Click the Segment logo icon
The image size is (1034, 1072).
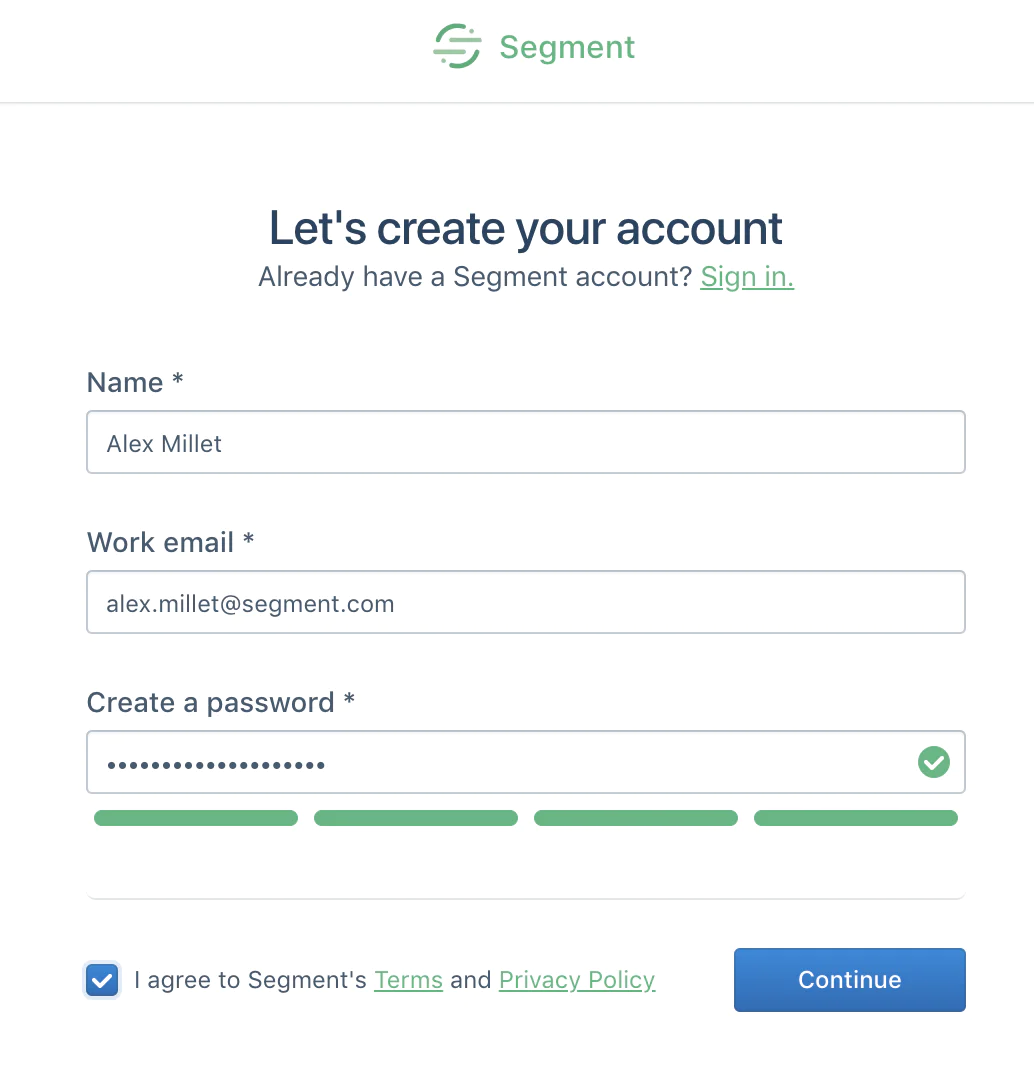click(x=457, y=46)
